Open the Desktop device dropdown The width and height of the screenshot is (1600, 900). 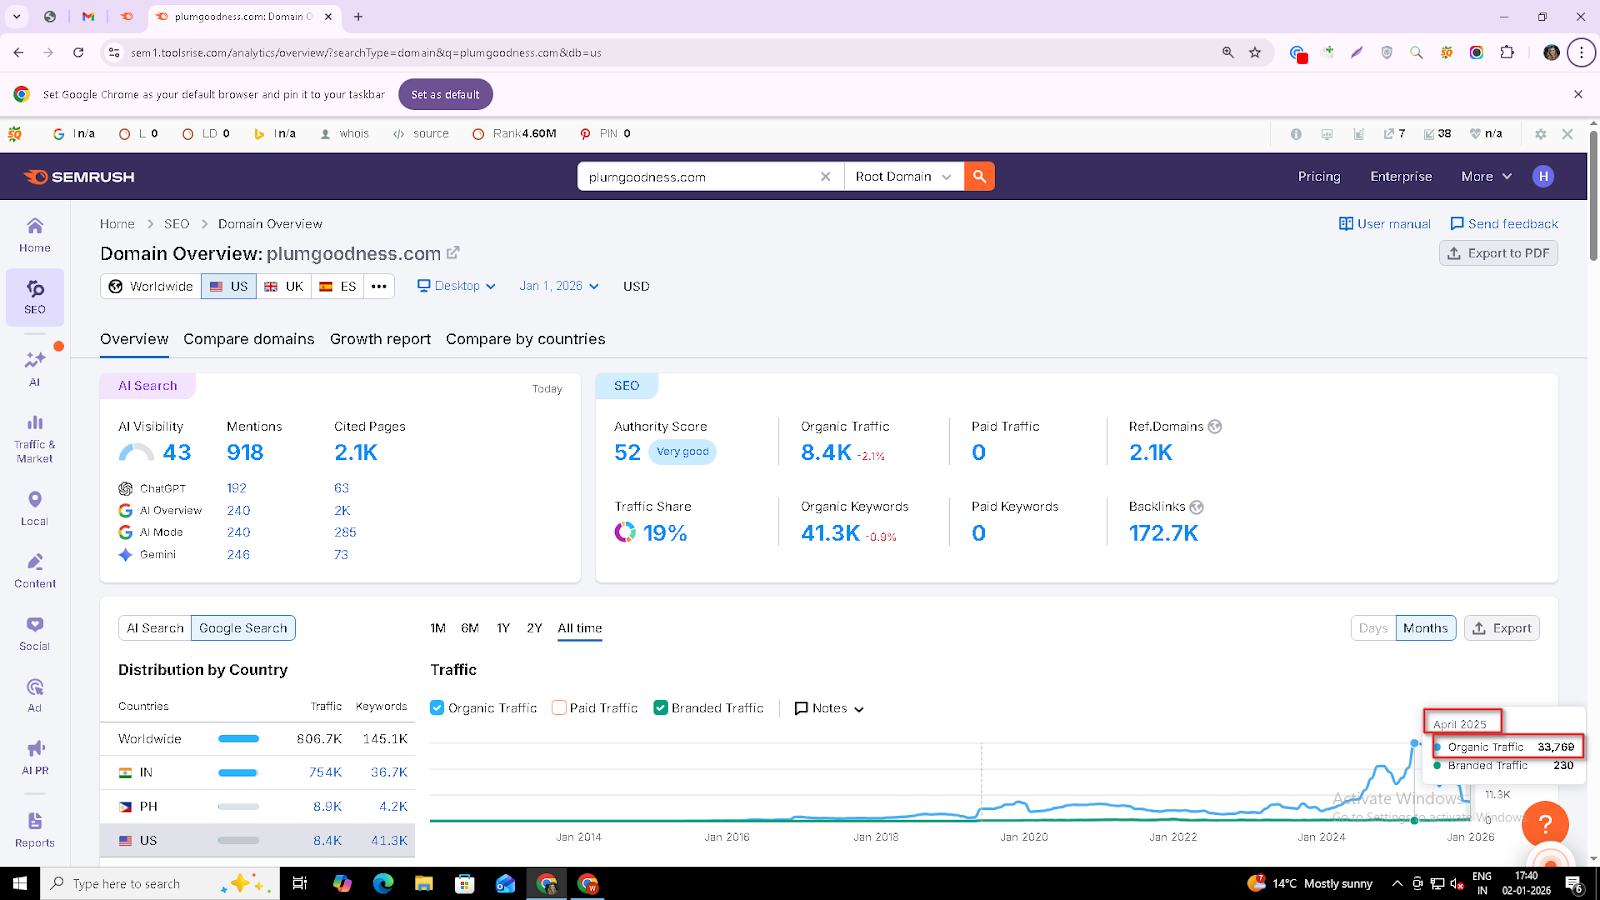tap(456, 286)
